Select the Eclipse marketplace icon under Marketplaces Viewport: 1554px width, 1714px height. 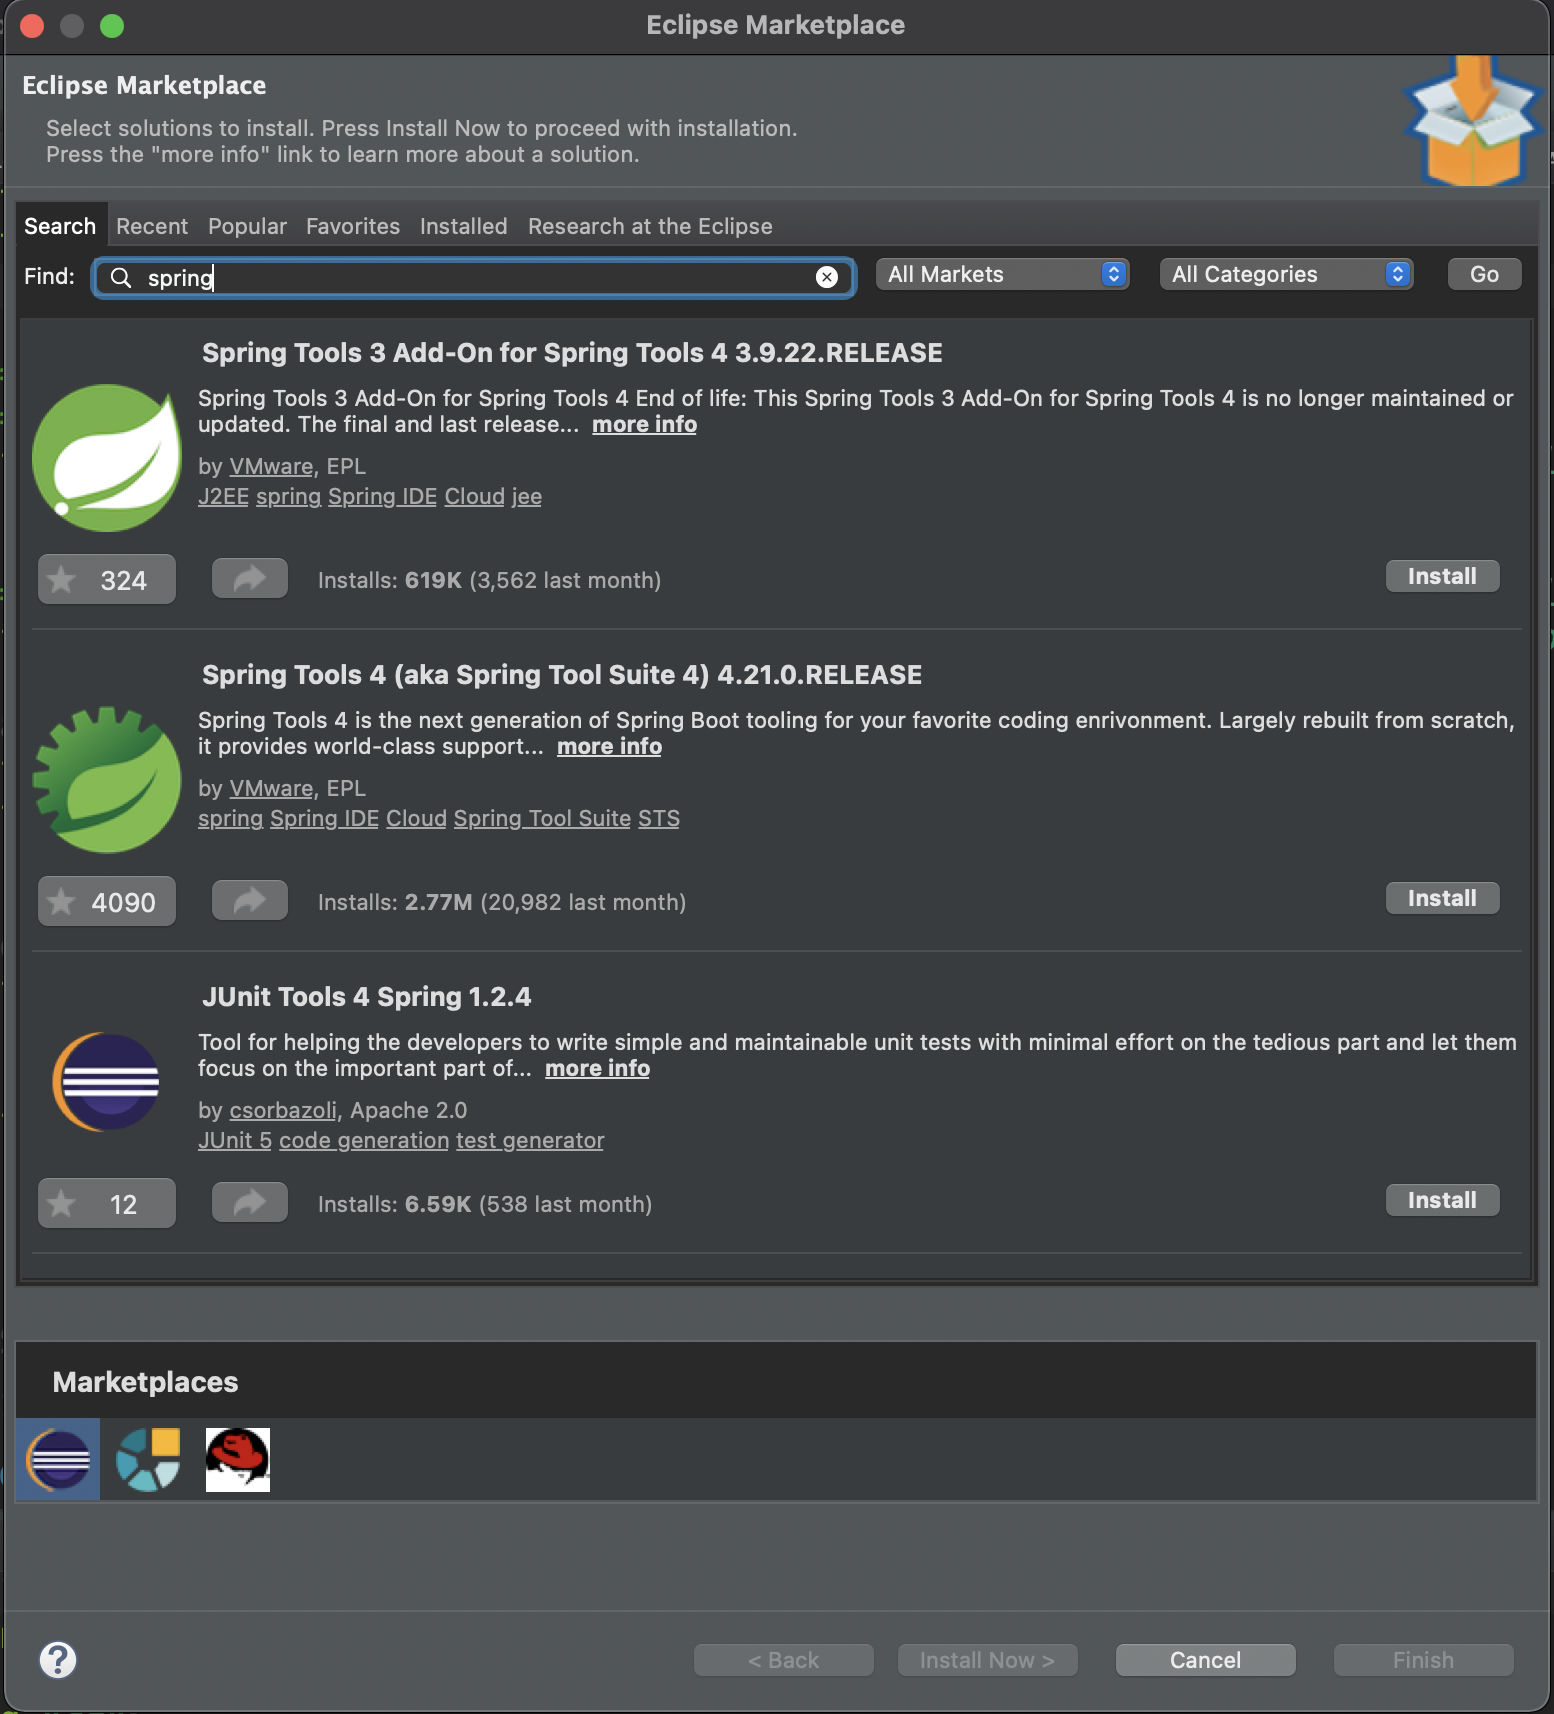coord(58,1459)
